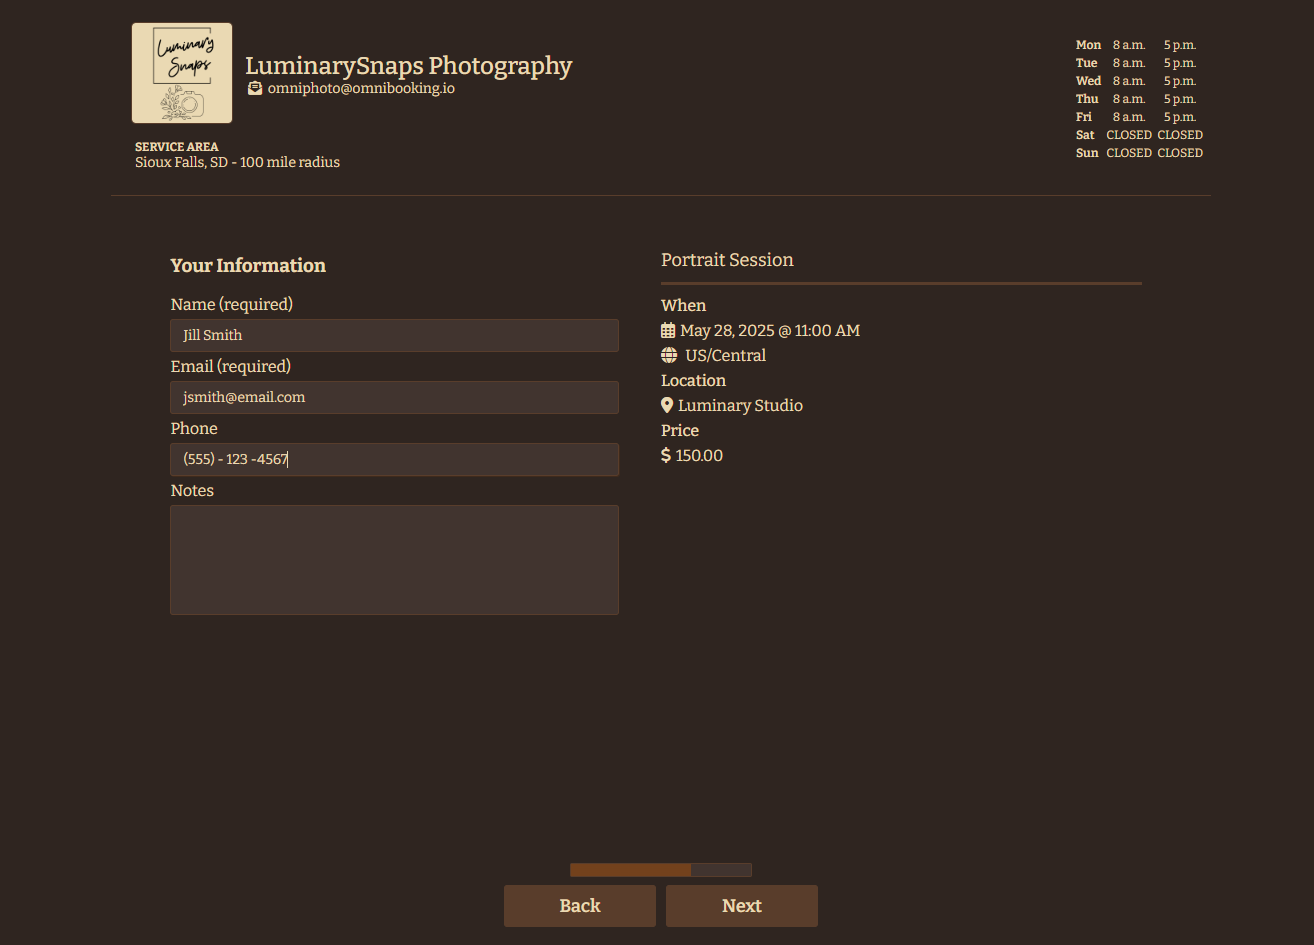Click the Your Information heading
The height and width of the screenshot is (945, 1314).
pos(248,265)
